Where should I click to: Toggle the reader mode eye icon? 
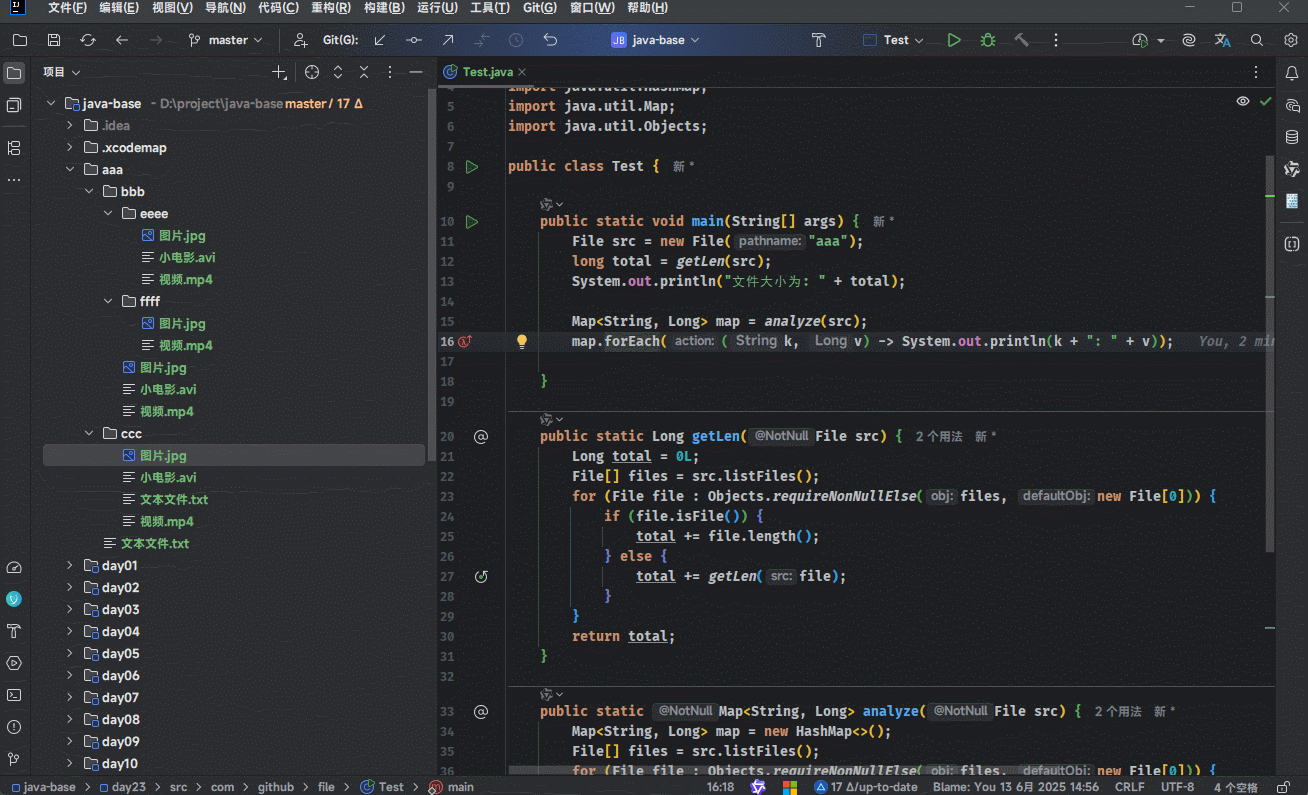1243,101
